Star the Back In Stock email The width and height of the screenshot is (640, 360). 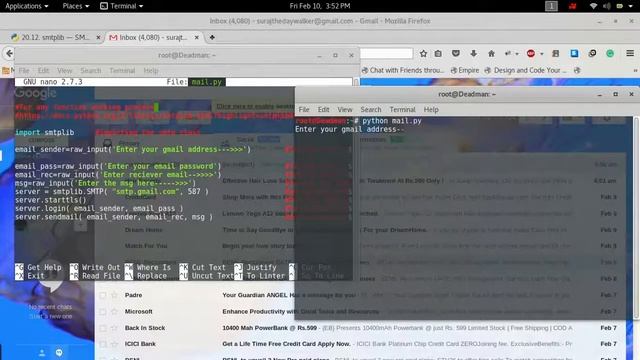(x=114, y=328)
